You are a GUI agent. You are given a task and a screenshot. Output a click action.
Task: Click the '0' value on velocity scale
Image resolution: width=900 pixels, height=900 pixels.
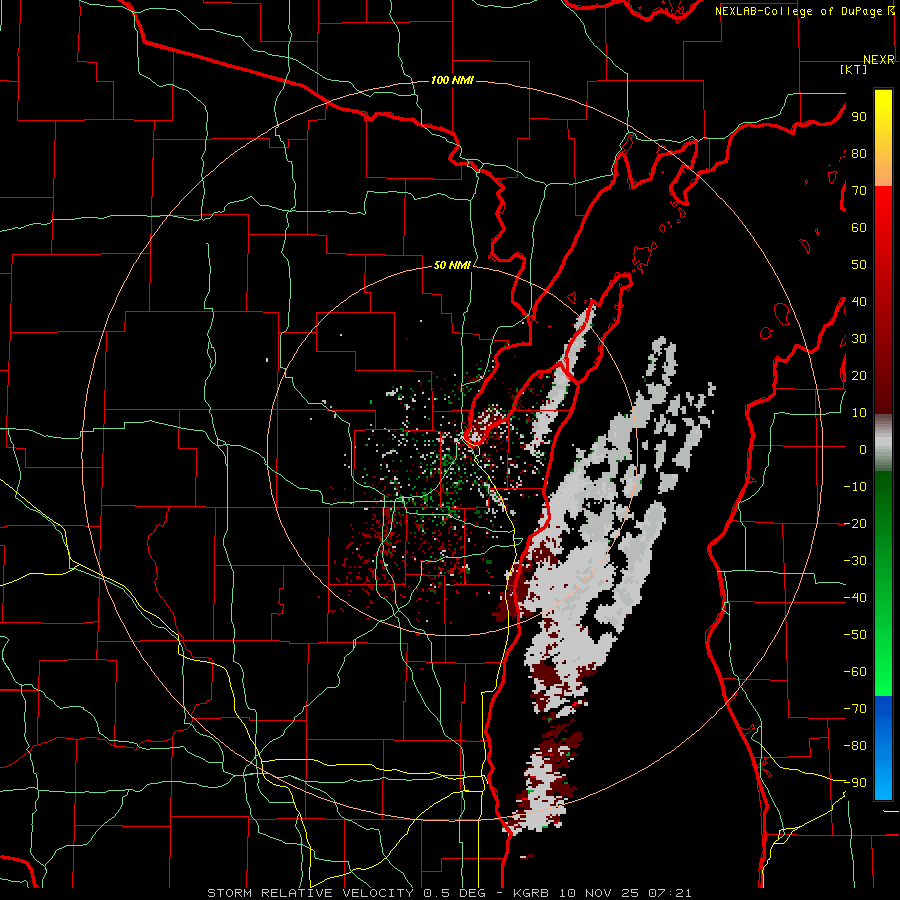[x=863, y=450]
